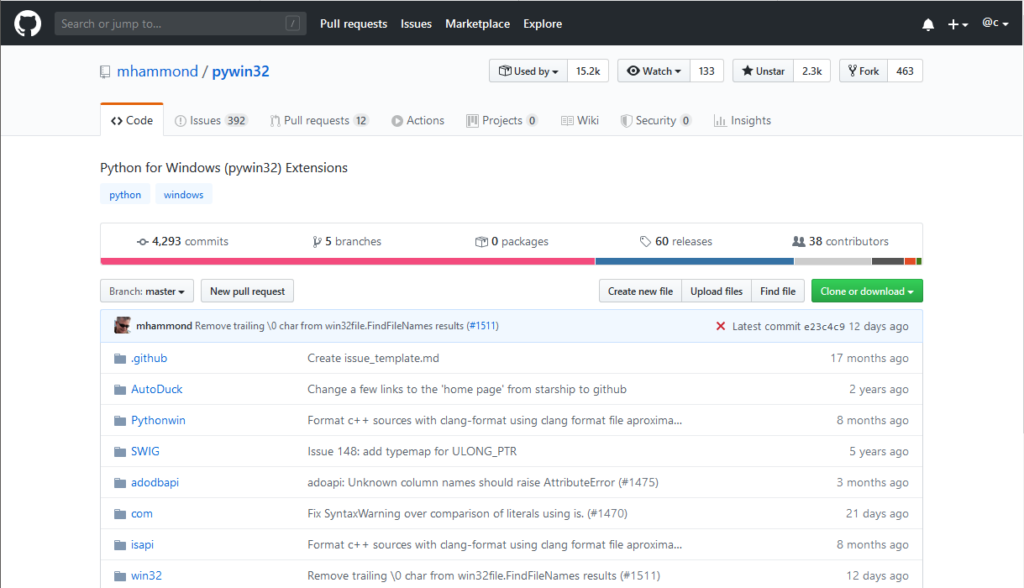The width and height of the screenshot is (1024, 588).
Task: Click the blue segment of the language bar
Action: coord(695,261)
